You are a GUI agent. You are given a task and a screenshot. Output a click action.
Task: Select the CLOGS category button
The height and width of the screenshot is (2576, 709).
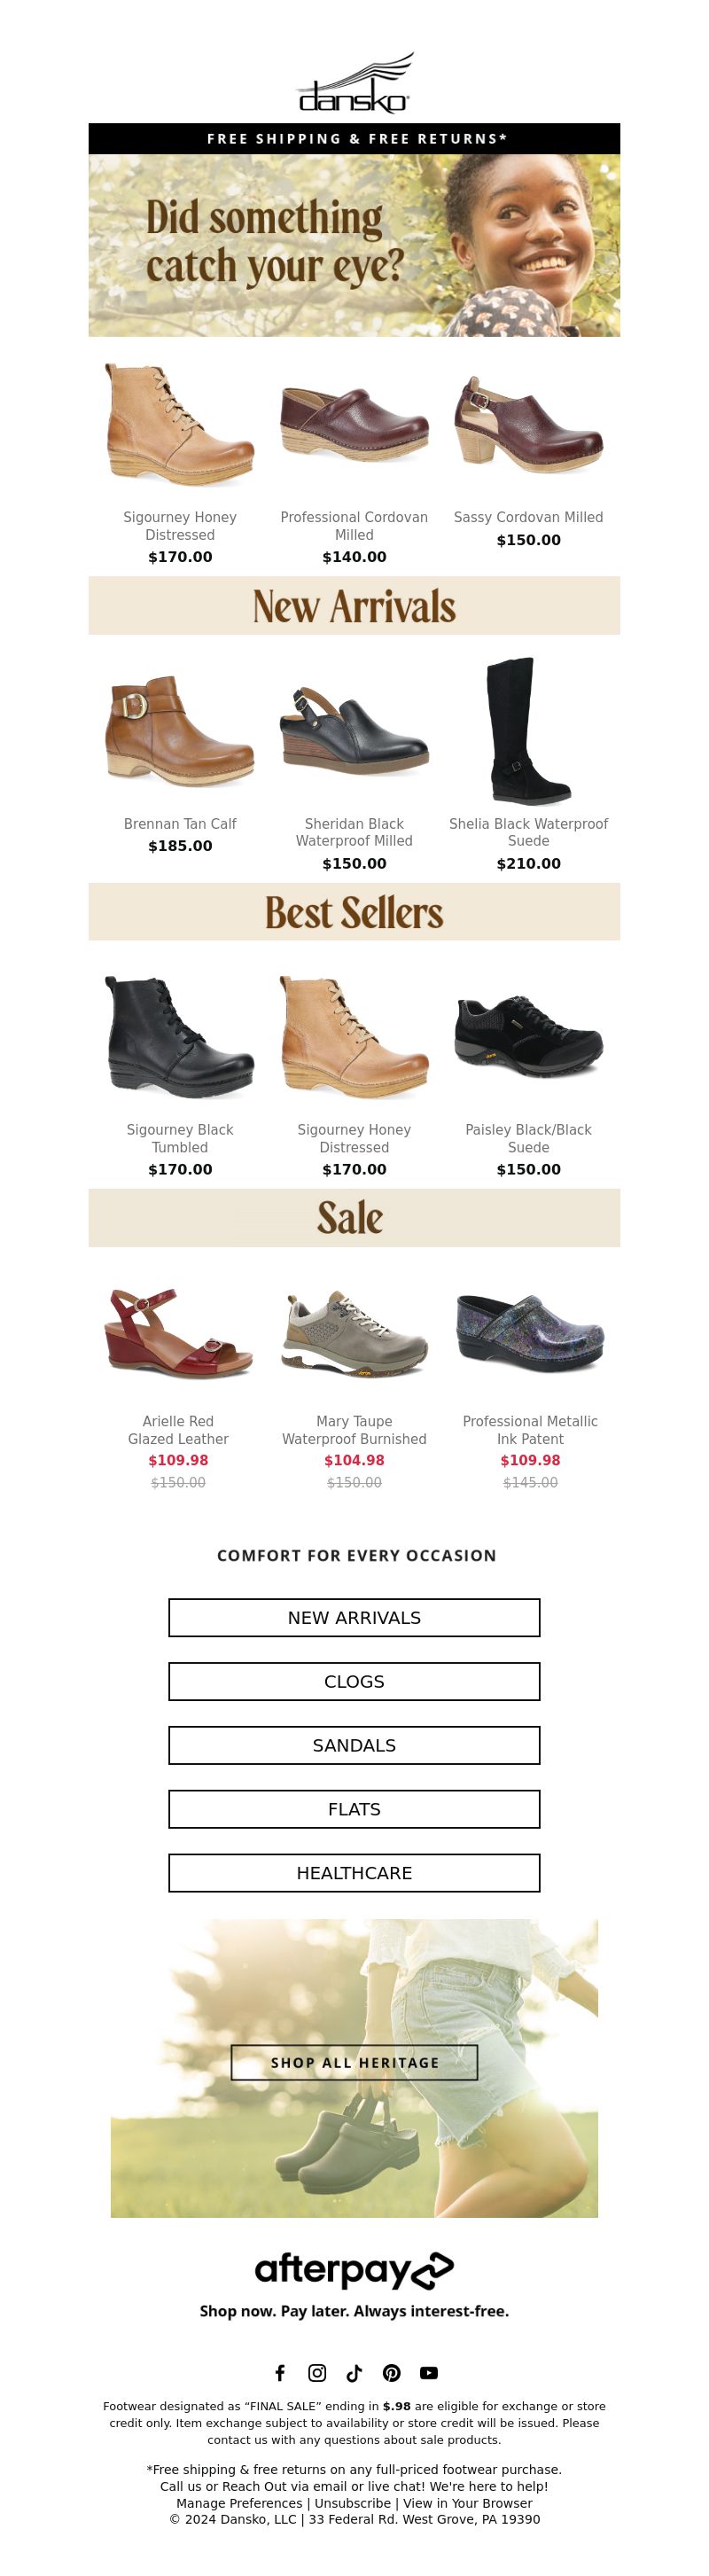[354, 1681]
